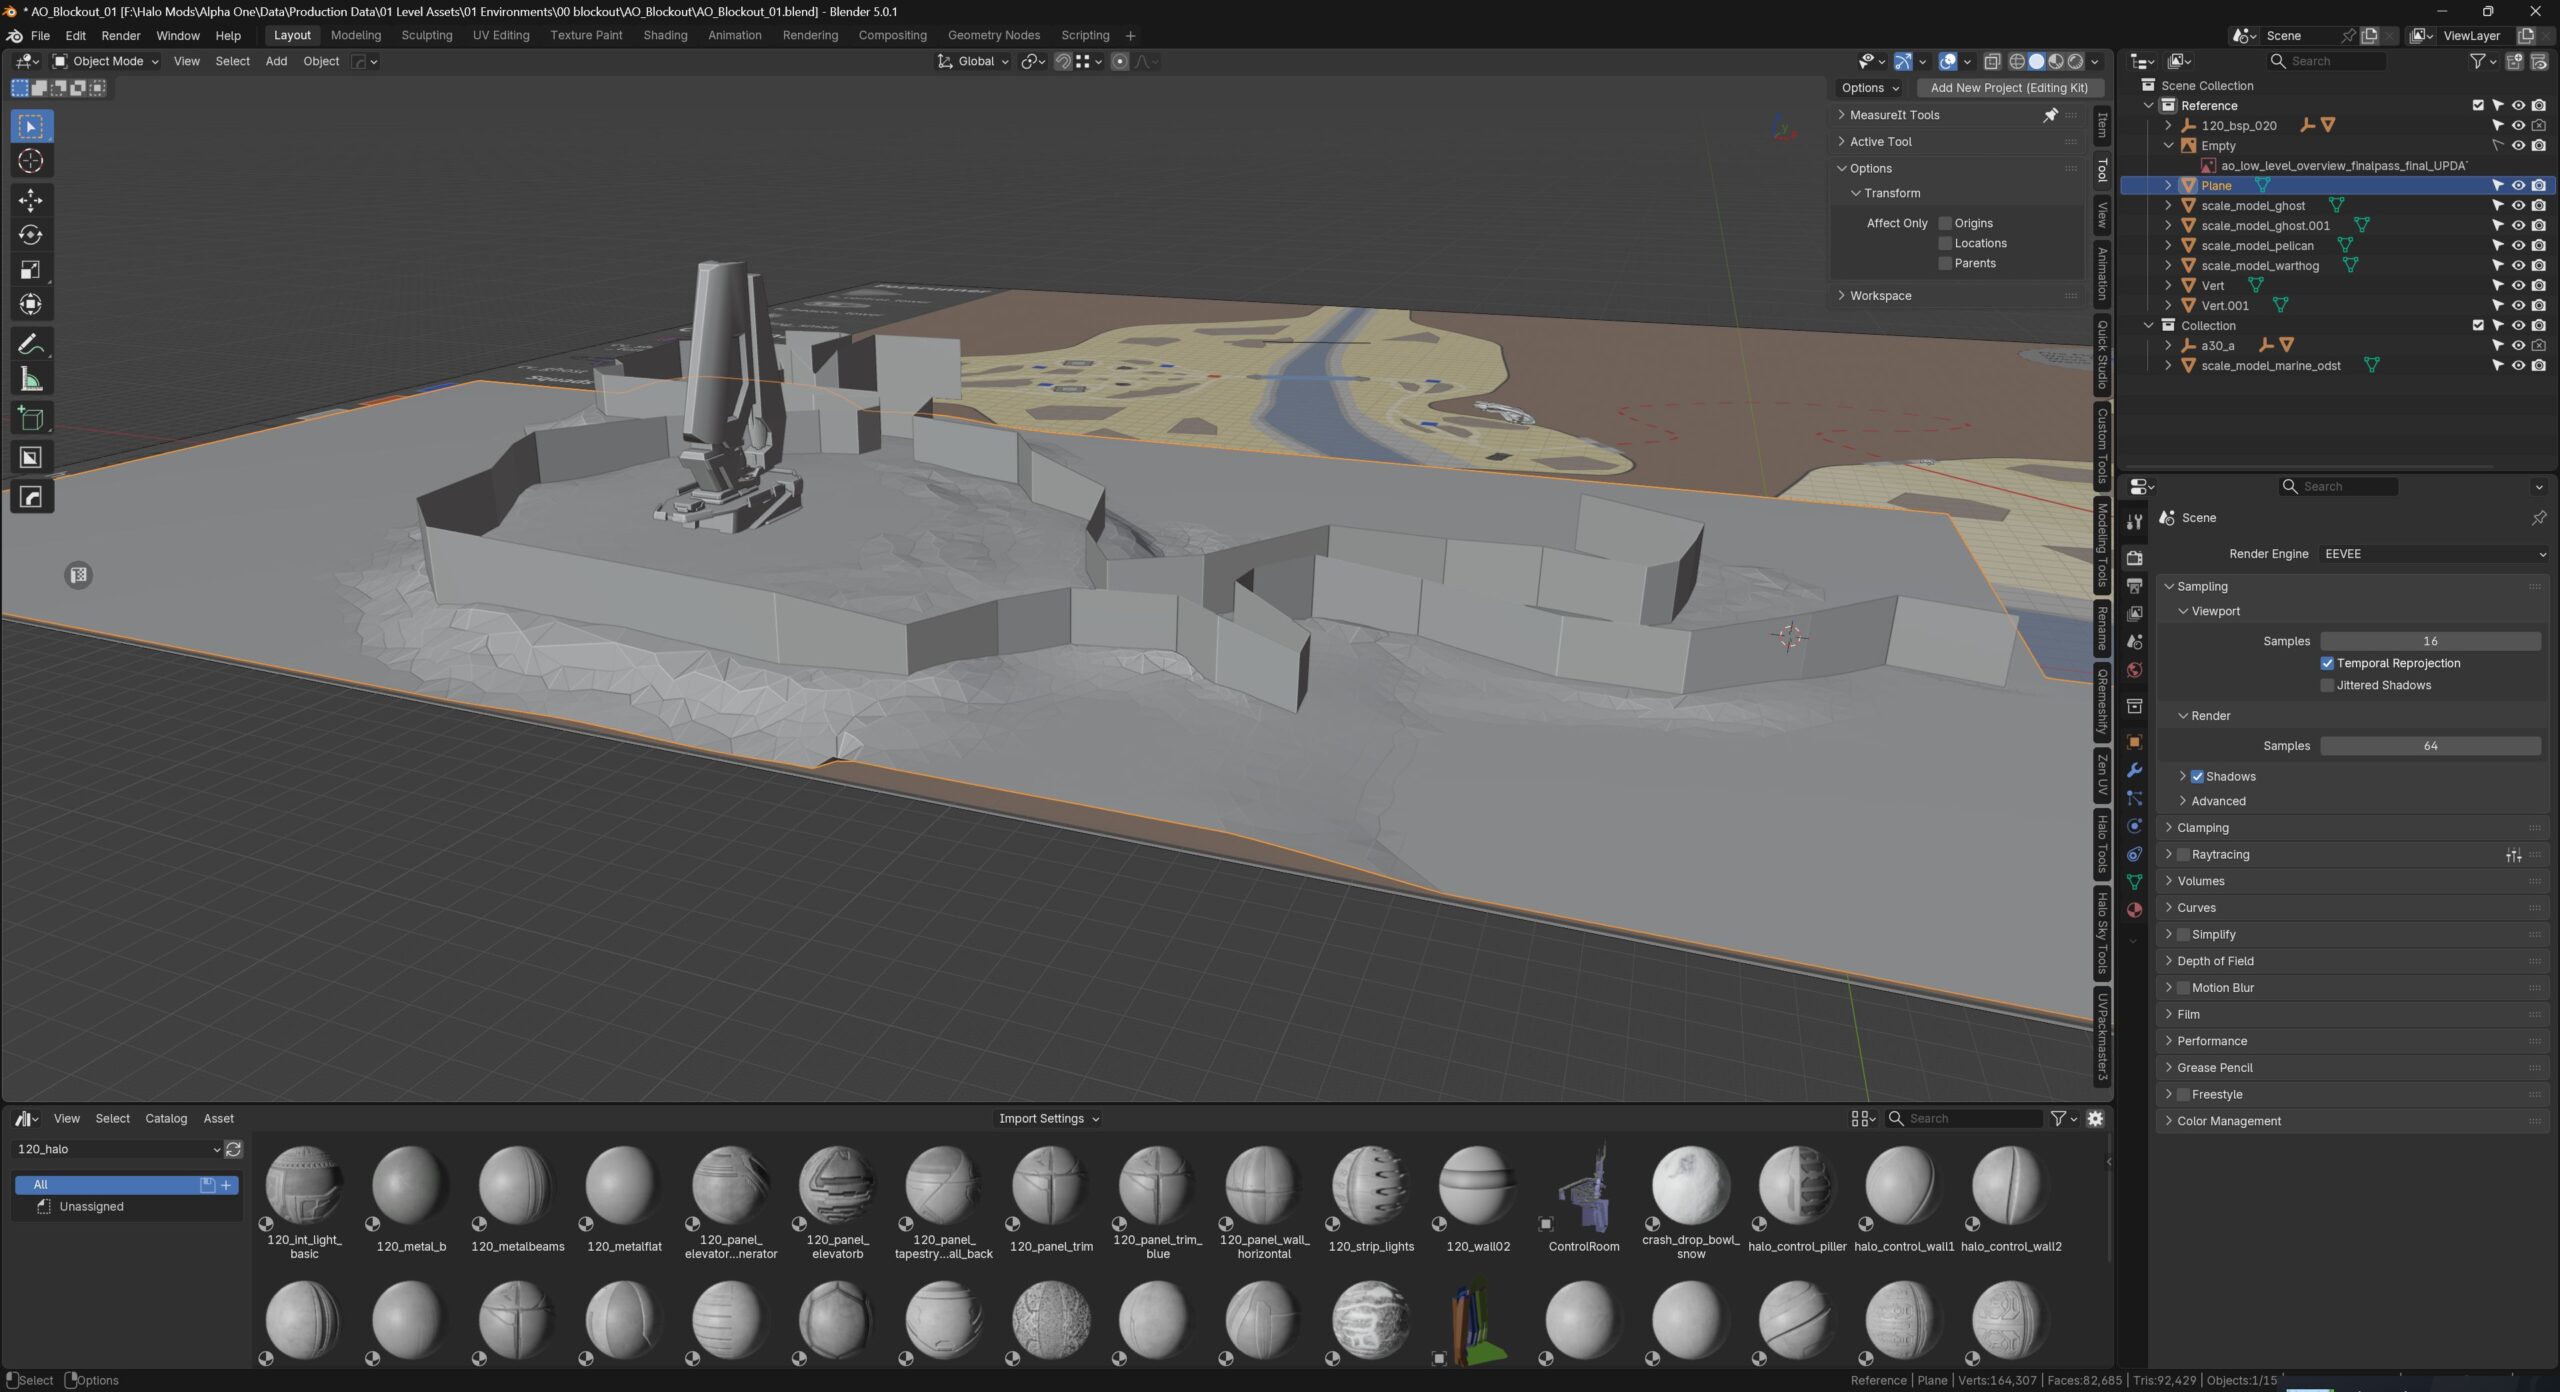The width and height of the screenshot is (2560, 1392).
Task: Choose the Add Cube tool
Action: pos(30,419)
